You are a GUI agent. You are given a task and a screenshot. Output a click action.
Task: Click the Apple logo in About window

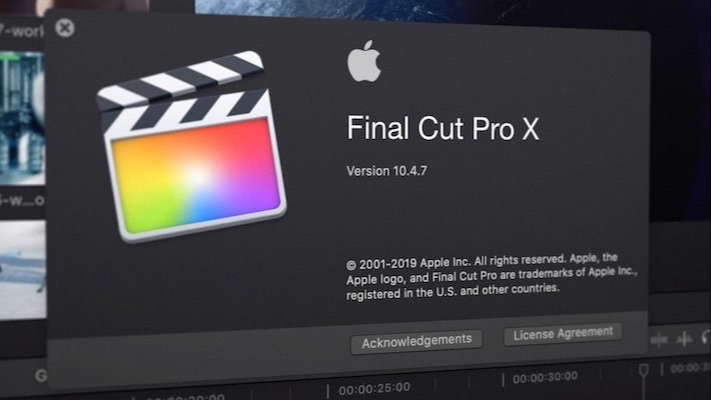(x=364, y=61)
